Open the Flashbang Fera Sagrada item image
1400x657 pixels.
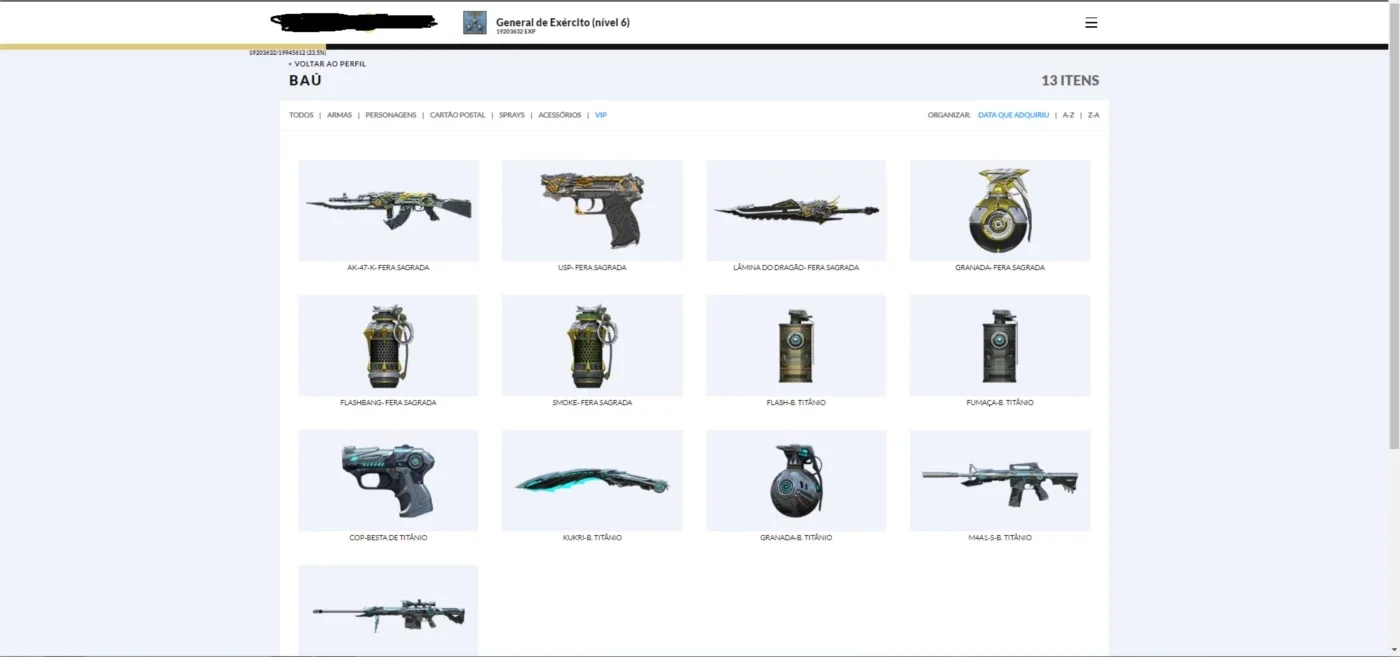(389, 345)
